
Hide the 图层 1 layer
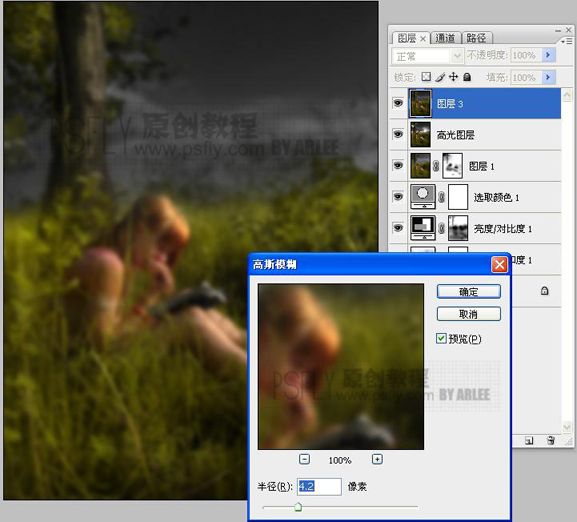coord(398,166)
